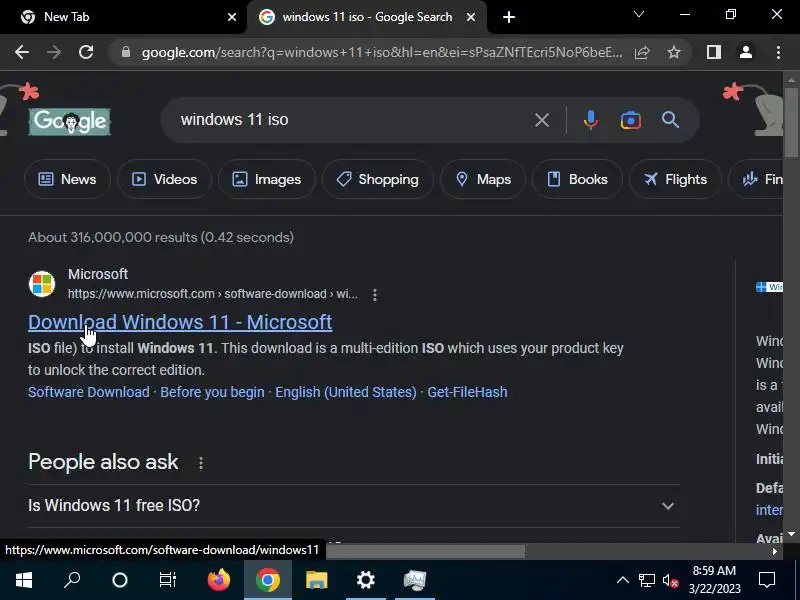Viewport: 800px width, 600px height.
Task: Filter results by Images
Action: [x=267, y=179]
